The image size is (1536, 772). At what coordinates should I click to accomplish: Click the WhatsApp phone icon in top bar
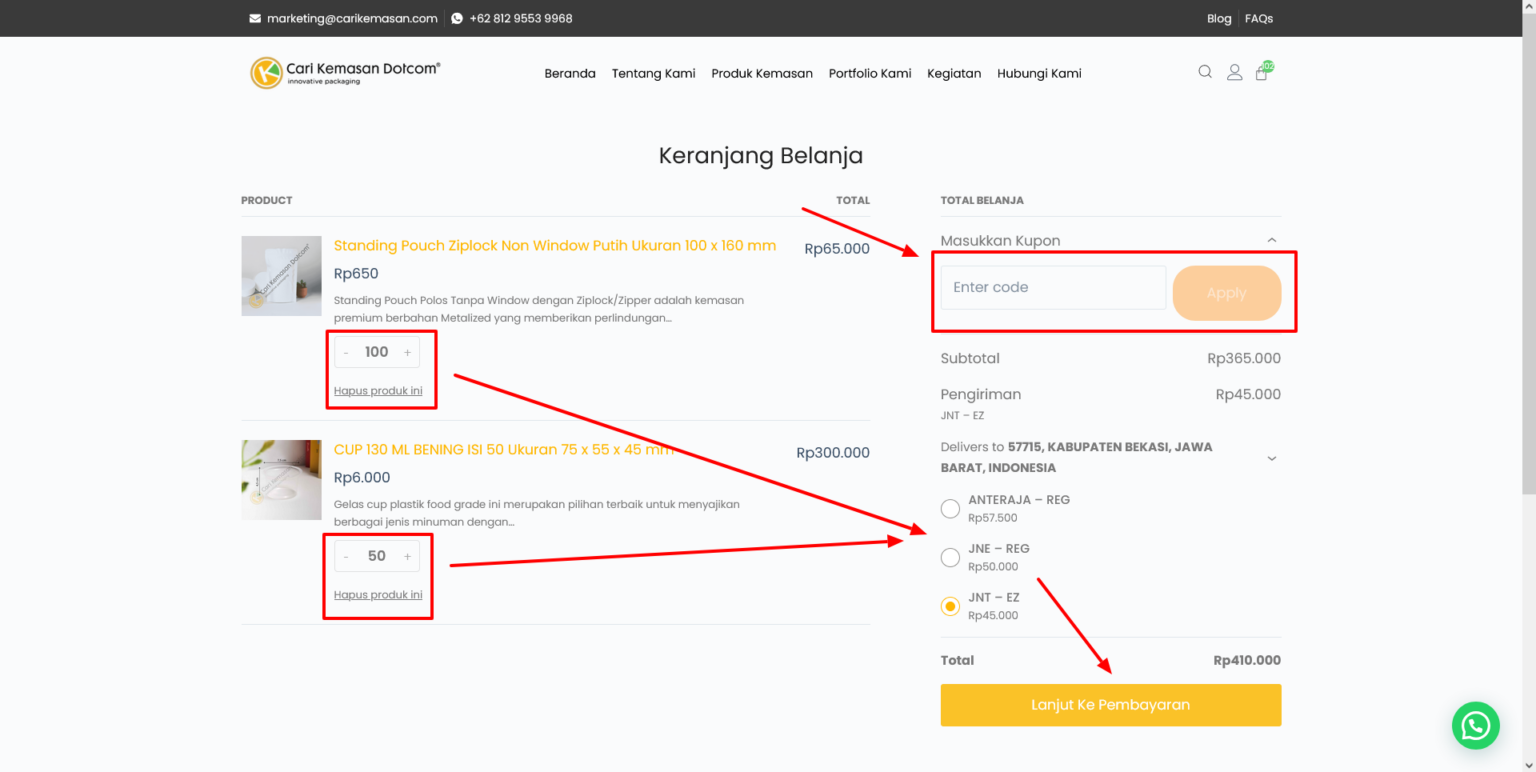tap(457, 18)
